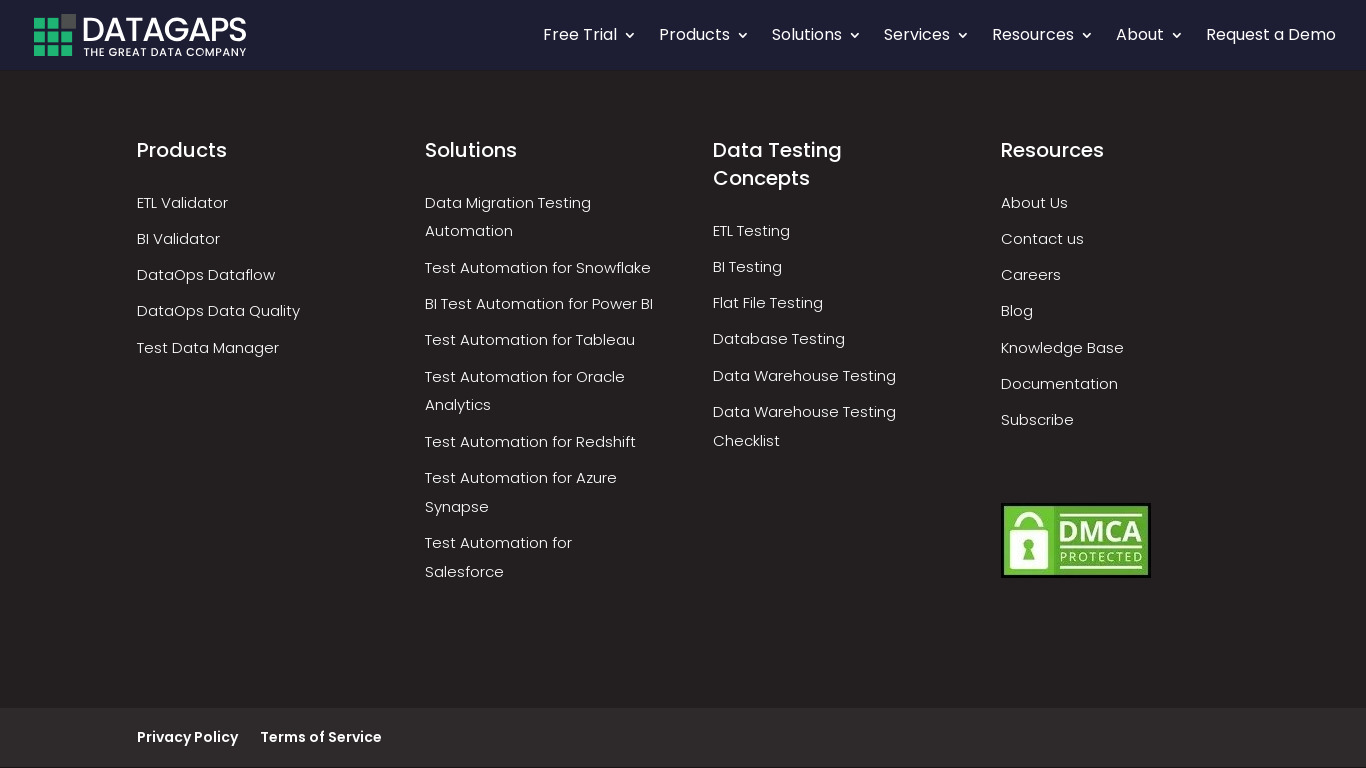This screenshot has height=768, width=1366.
Task: Expand the About menu chevron
Action: (1177, 36)
